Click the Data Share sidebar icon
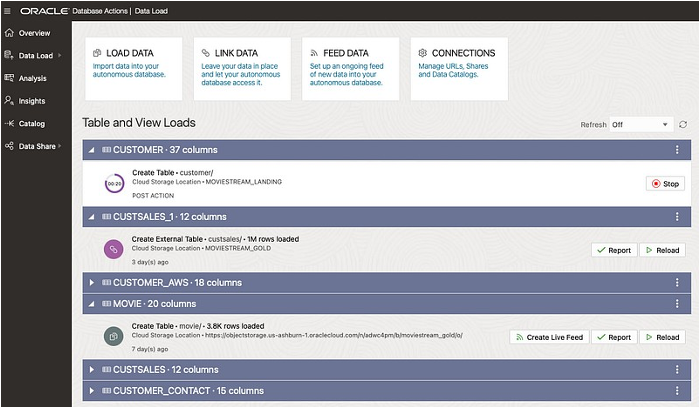Screen dimensions: 700x408 pyautogui.click(x=9, y=146)
